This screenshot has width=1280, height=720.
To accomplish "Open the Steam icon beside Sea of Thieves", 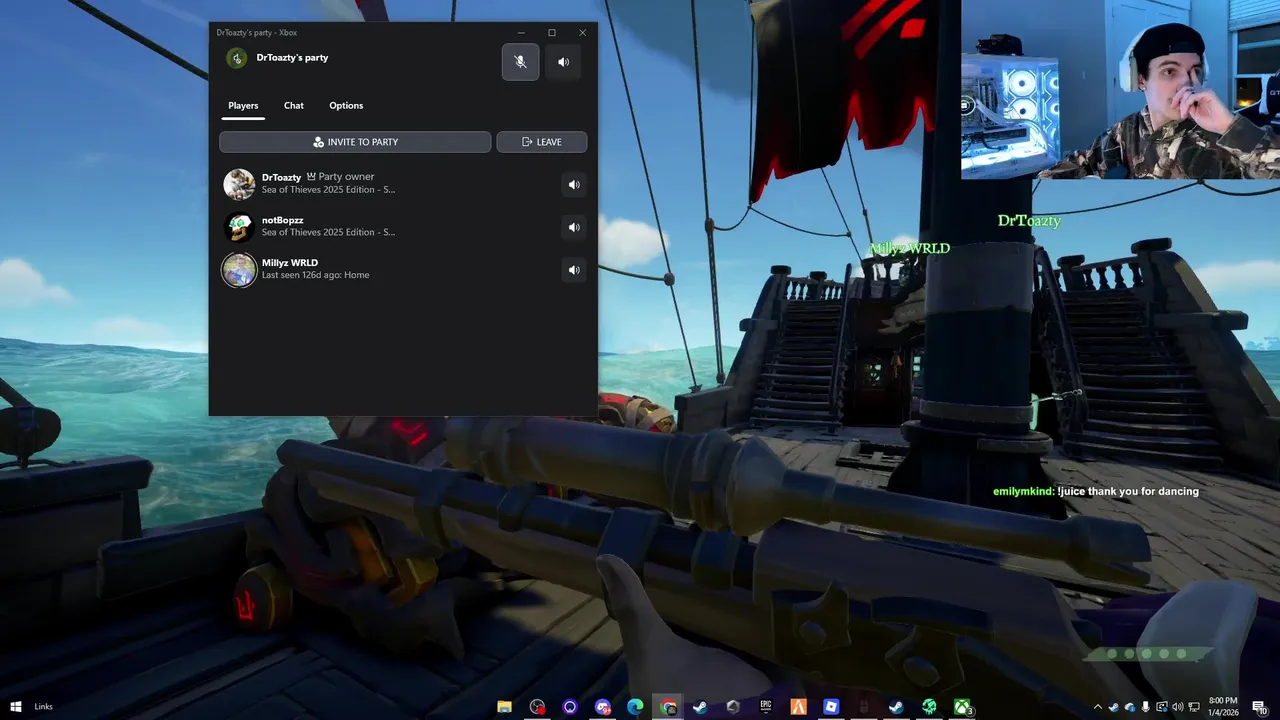I will 896,706.
